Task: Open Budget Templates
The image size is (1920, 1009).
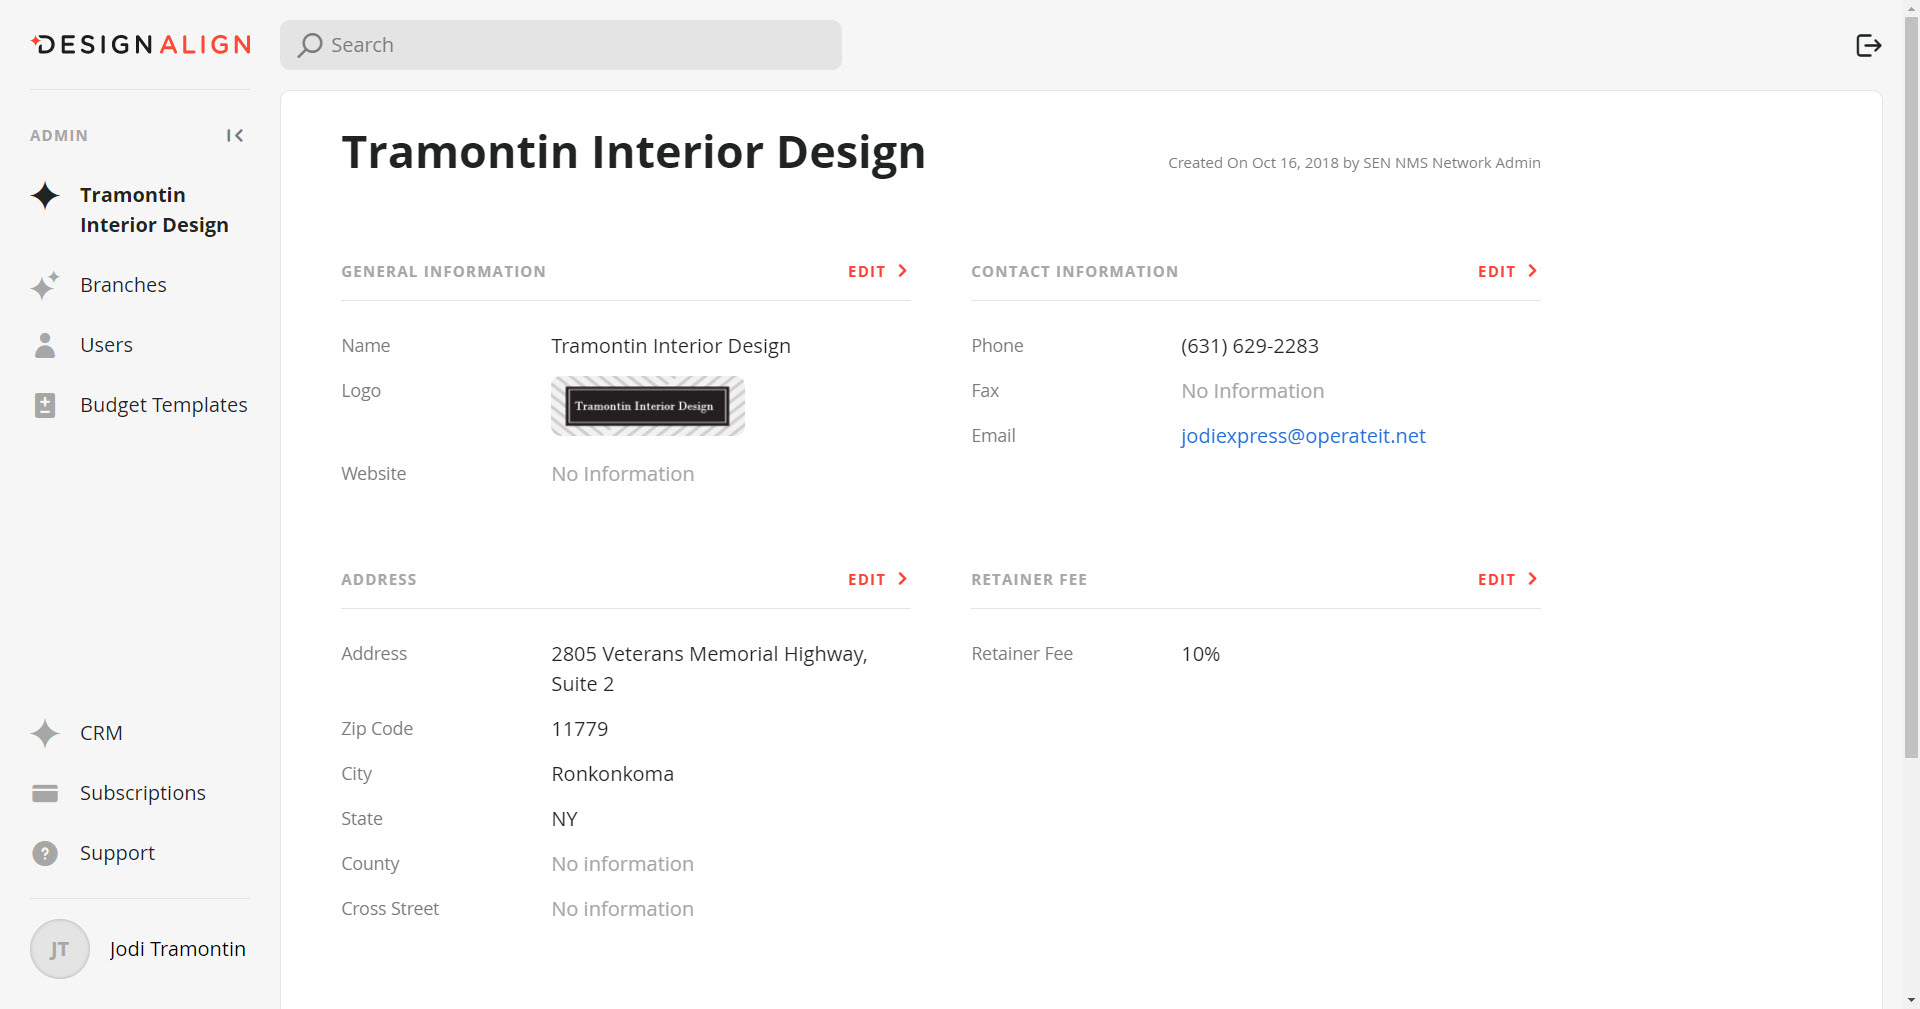Action: (164, 405)
